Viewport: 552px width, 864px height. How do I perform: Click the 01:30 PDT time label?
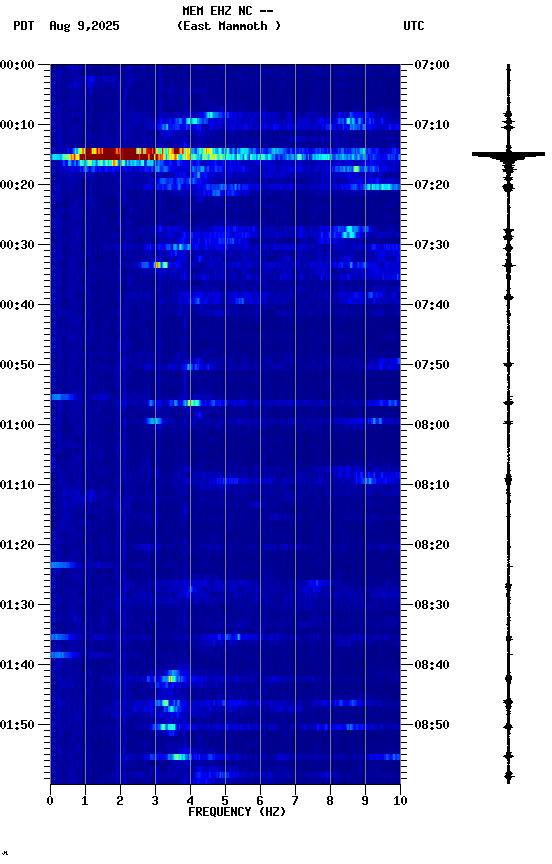point(17,605)
